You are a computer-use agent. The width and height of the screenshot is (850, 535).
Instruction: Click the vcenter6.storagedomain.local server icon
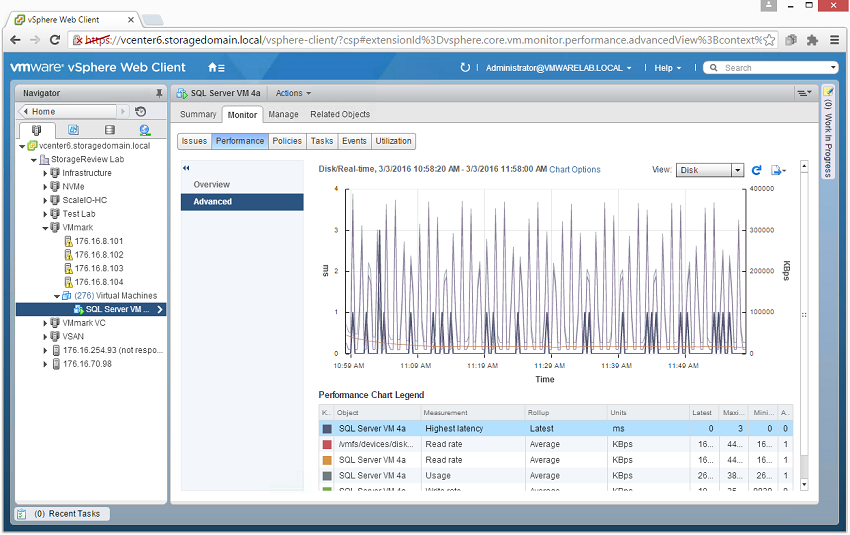pyautogui.click(x=32, y=146)
